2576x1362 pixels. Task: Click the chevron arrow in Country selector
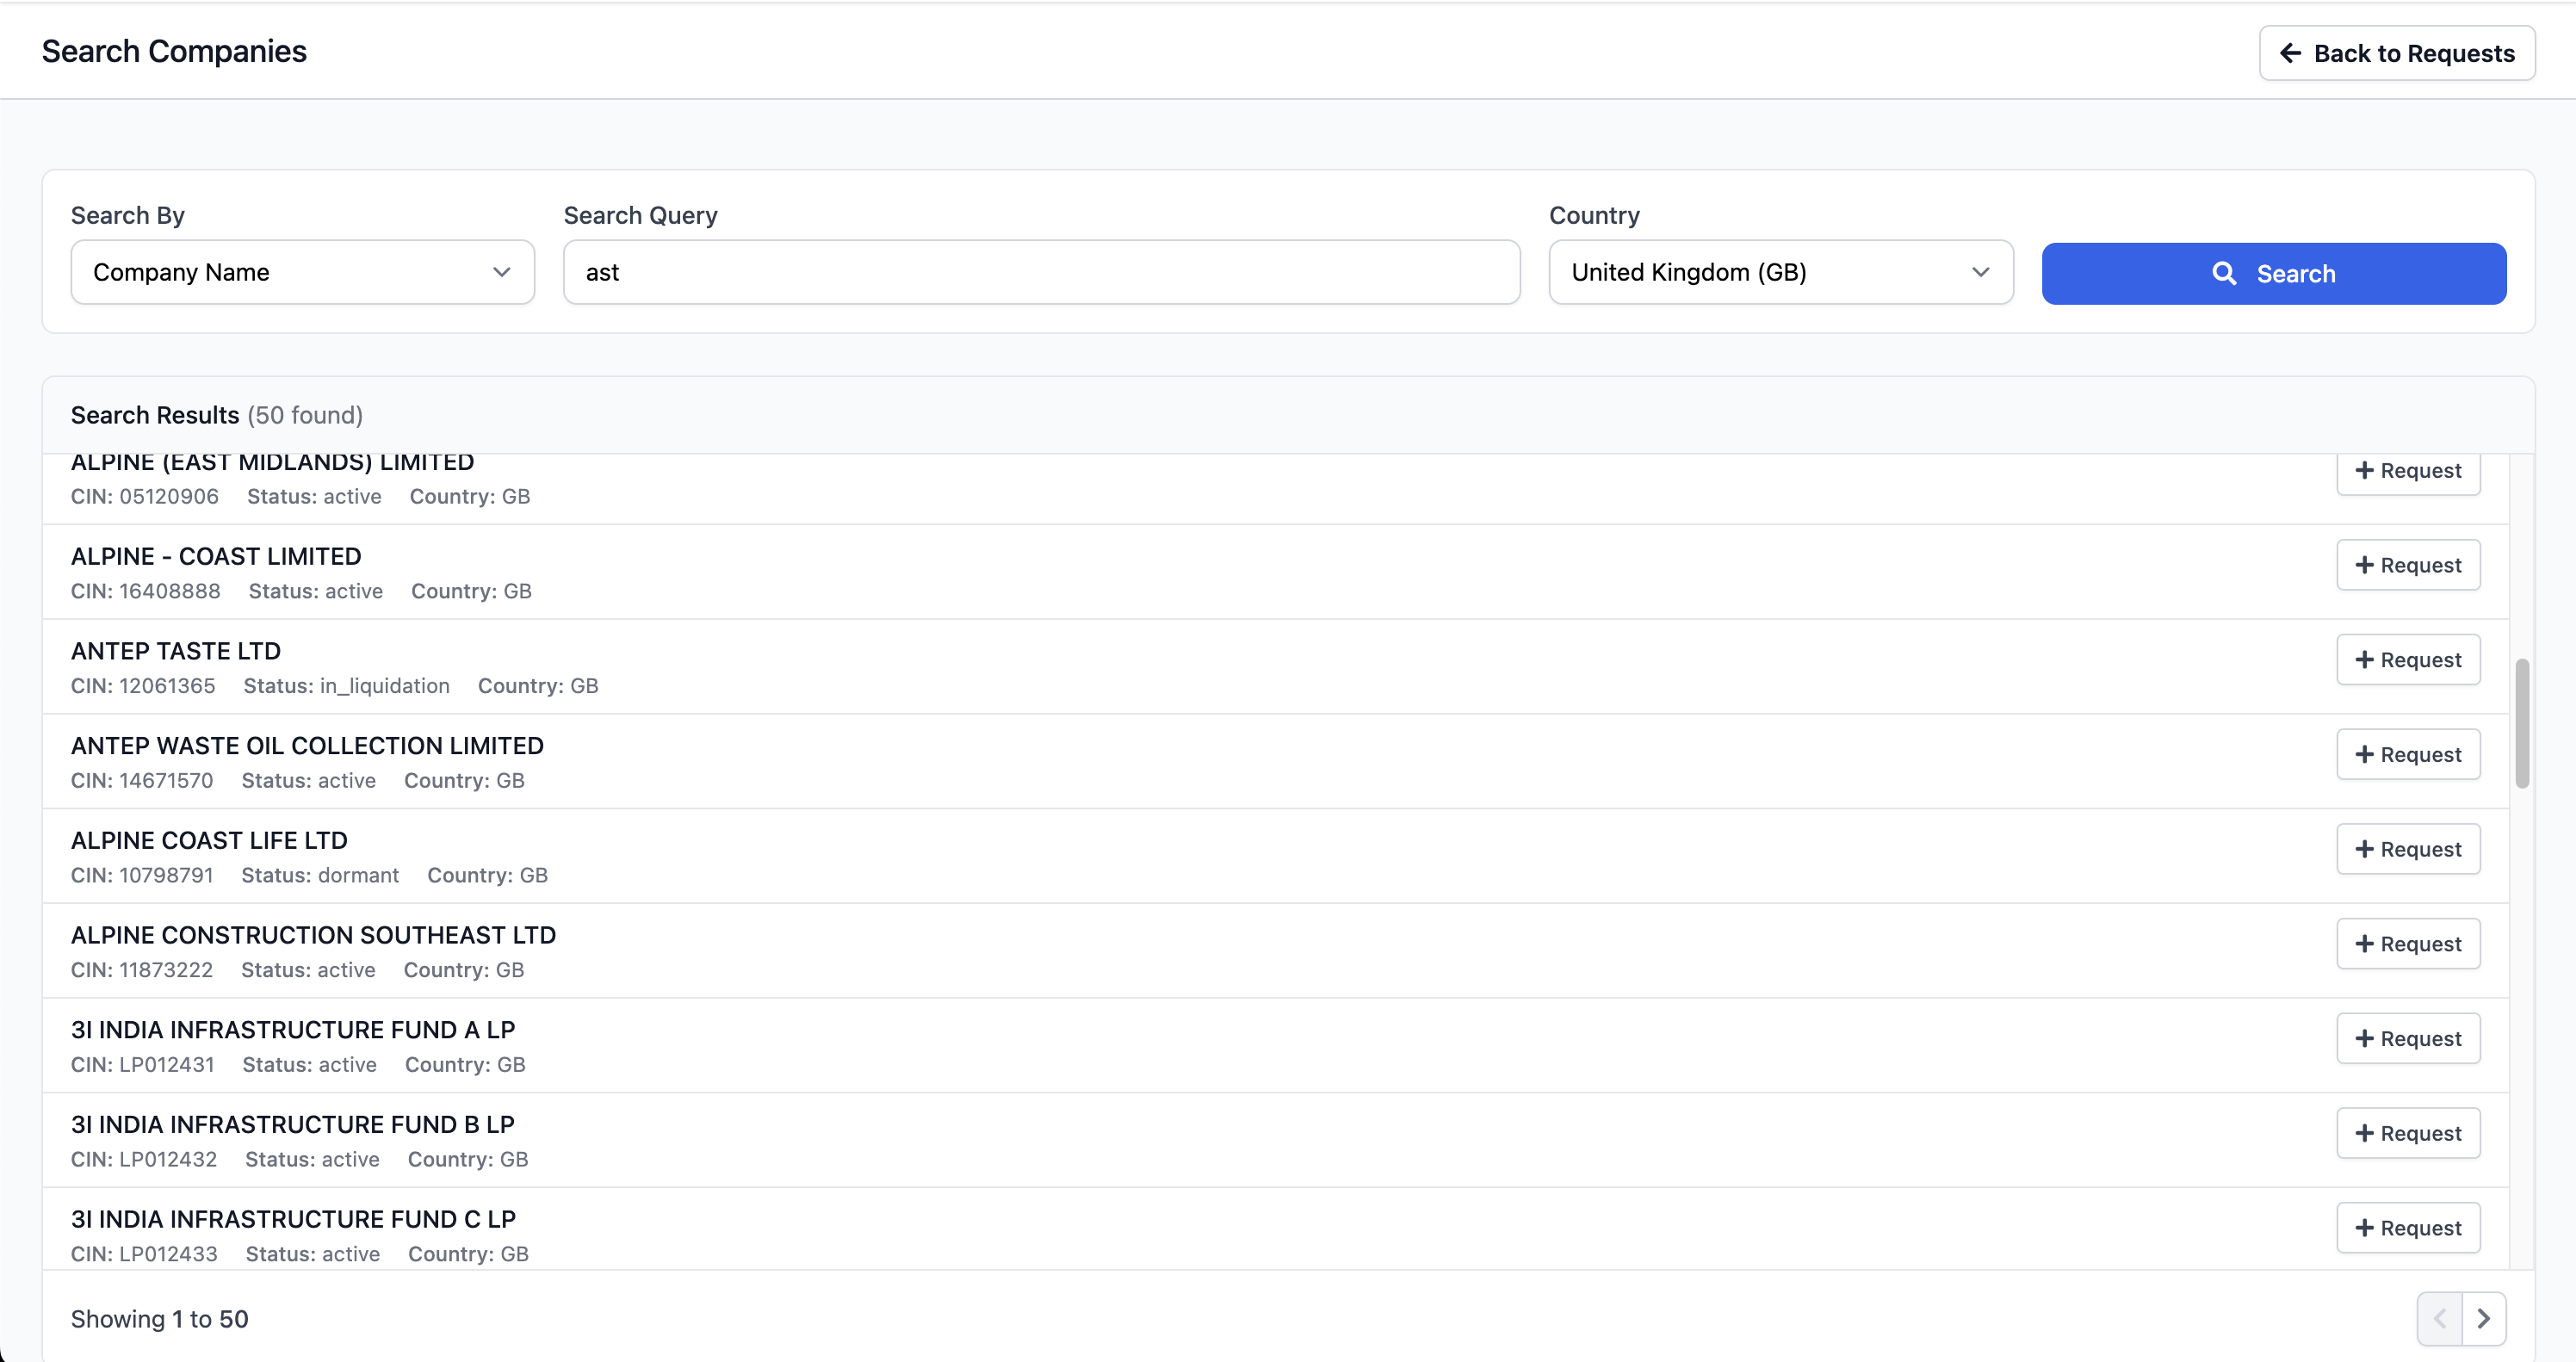tap(1980, 272)
